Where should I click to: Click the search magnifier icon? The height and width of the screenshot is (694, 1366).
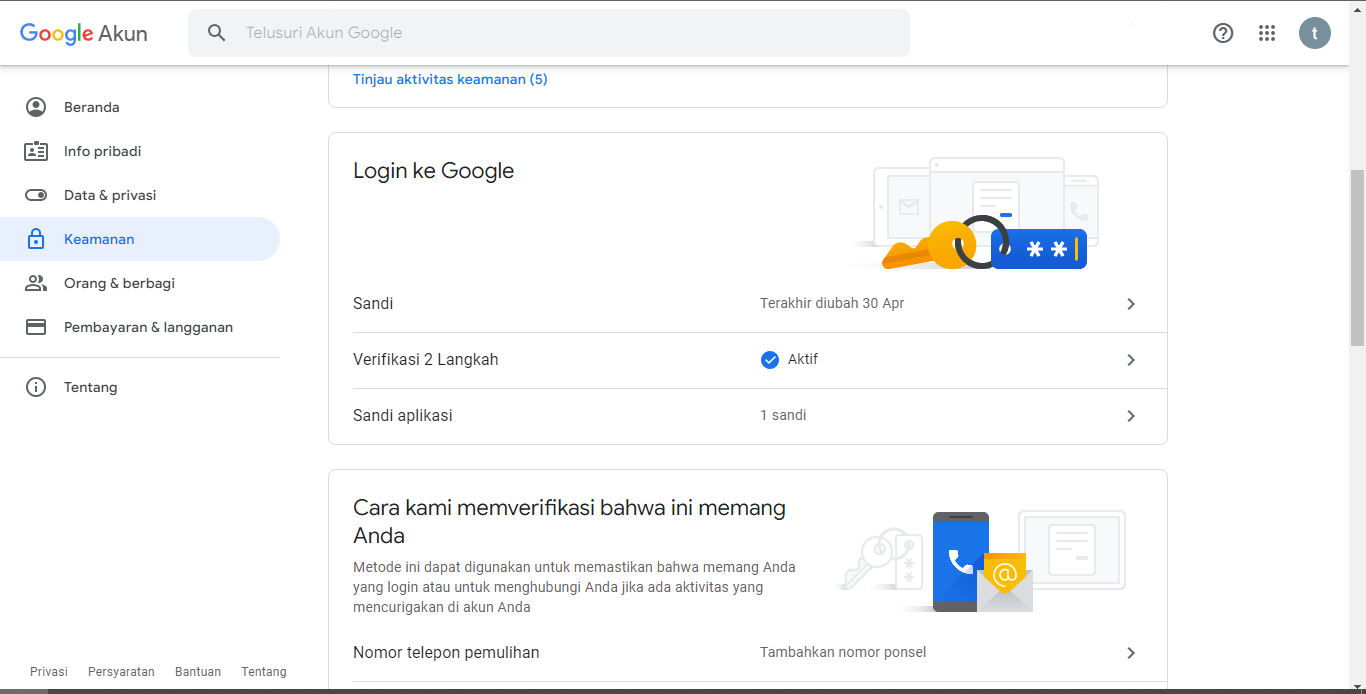[217, 33]
